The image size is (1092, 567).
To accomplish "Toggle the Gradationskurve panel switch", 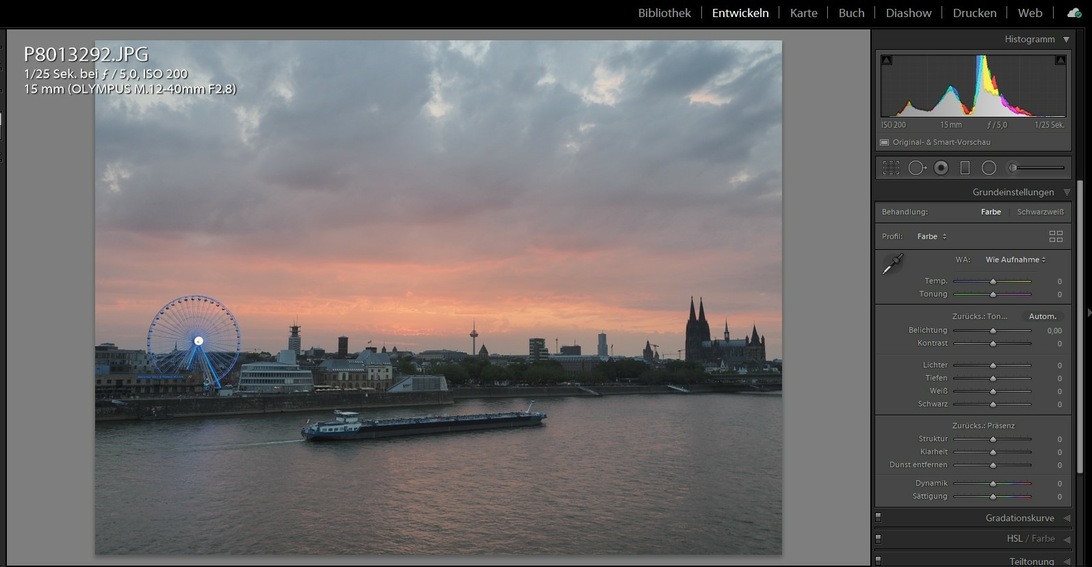I will [878, 518].
